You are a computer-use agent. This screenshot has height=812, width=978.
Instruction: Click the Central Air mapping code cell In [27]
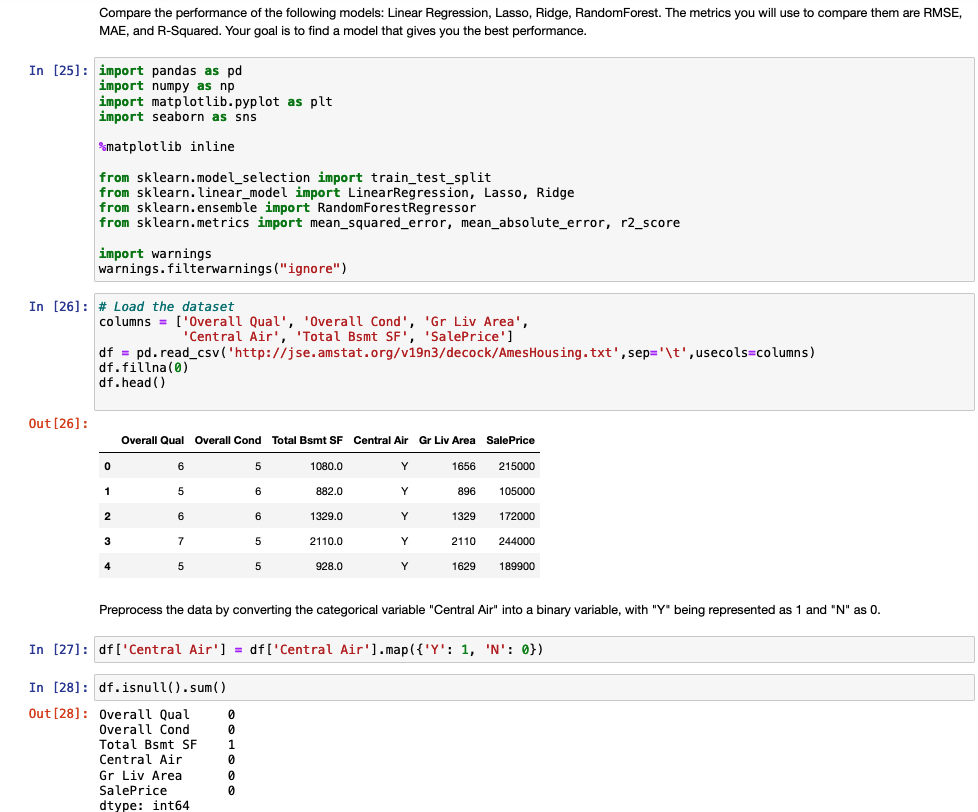pyautogui.click(x=534, y=650)
